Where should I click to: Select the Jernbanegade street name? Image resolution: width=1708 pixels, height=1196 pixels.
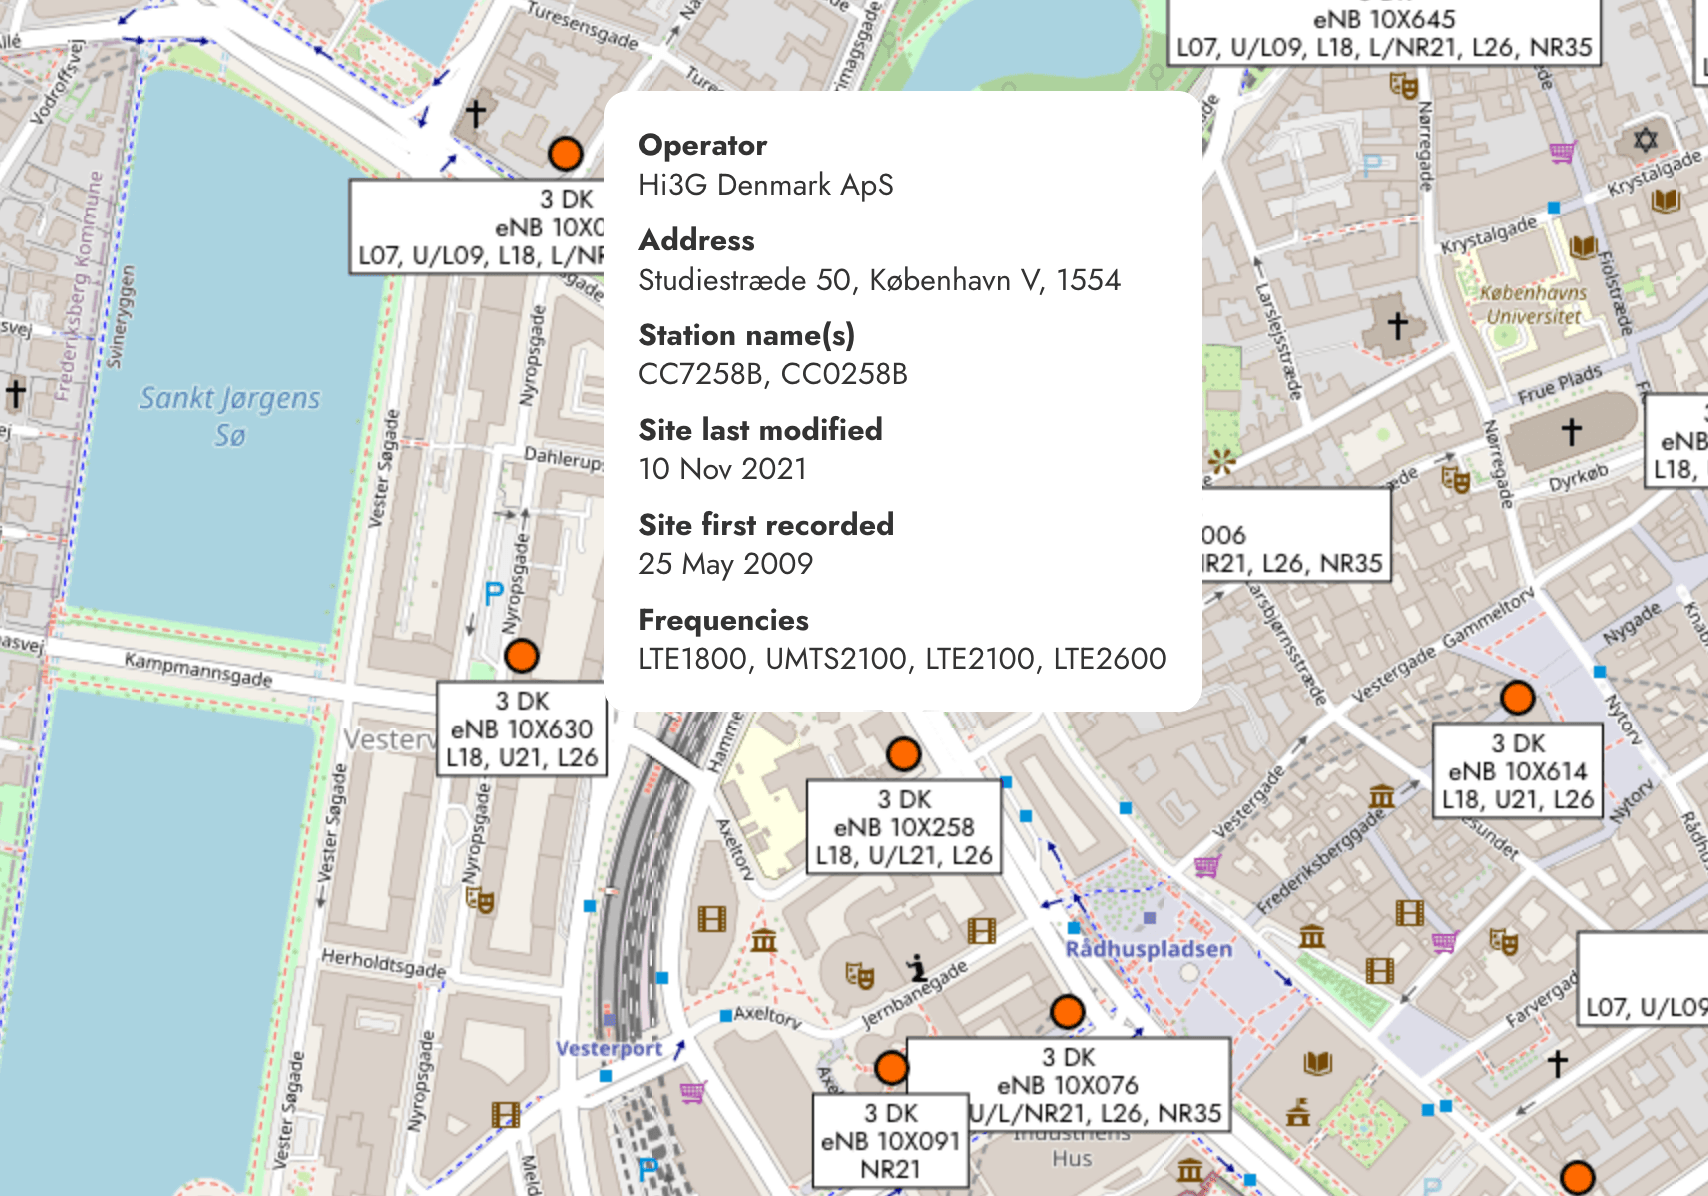[x=915, y=994]
